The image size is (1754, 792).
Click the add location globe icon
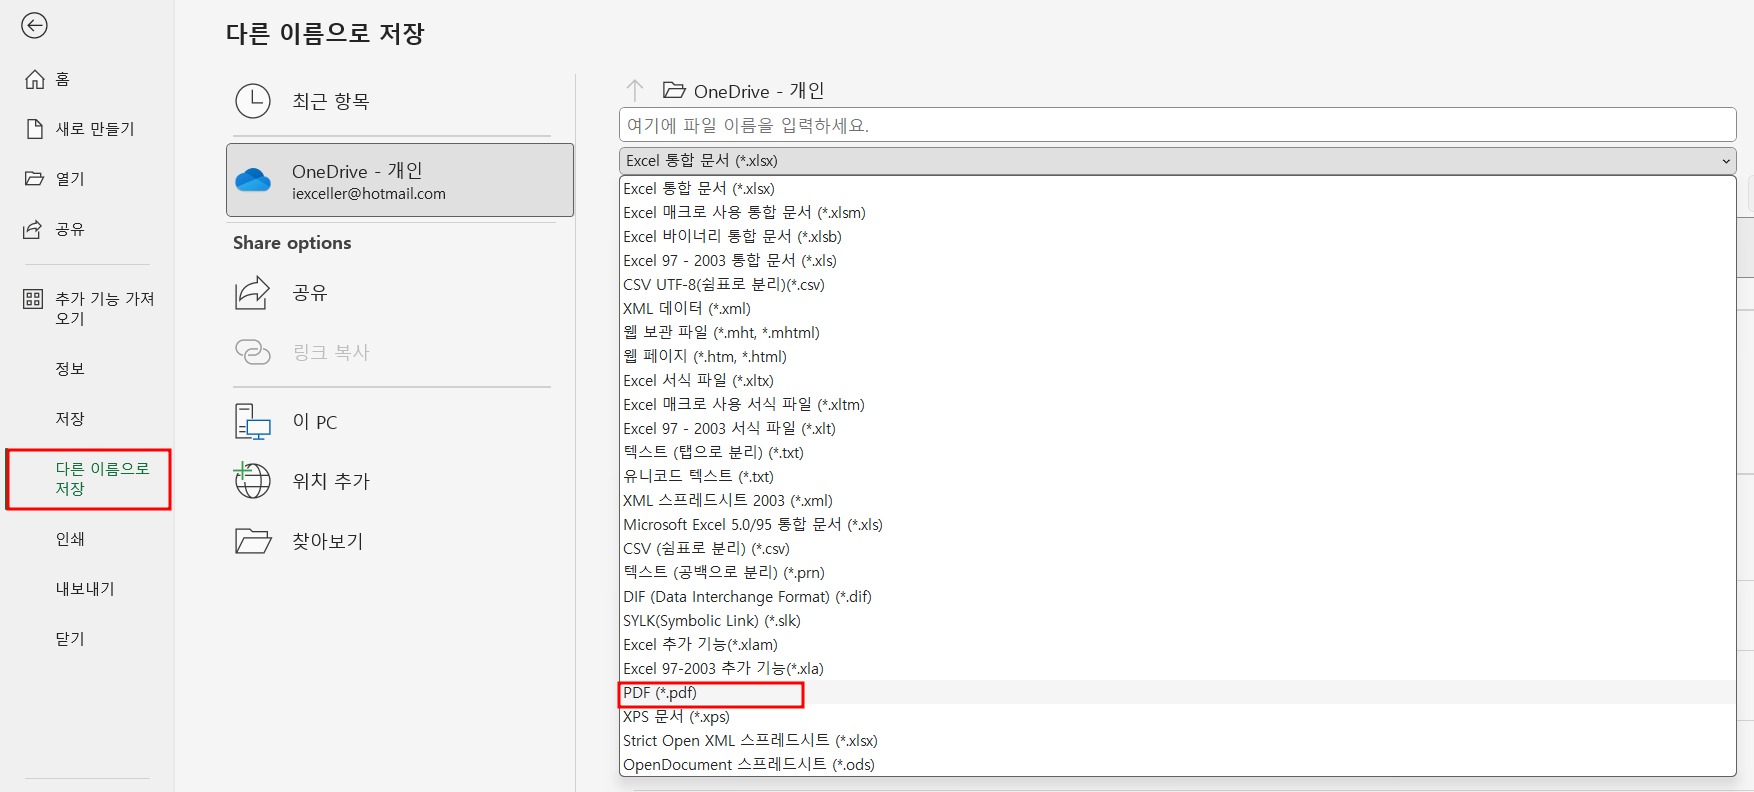tap(252, 481)
